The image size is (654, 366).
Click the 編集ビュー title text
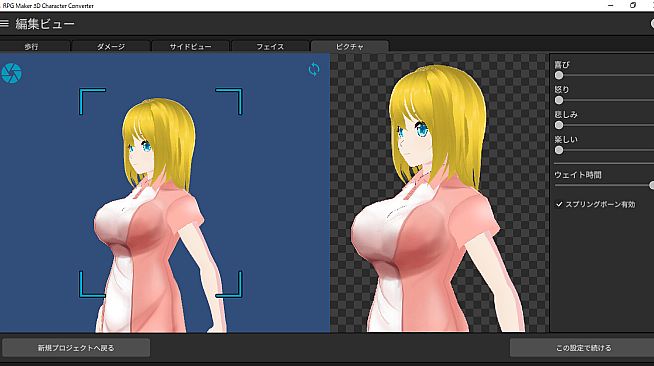pos(45,24)
